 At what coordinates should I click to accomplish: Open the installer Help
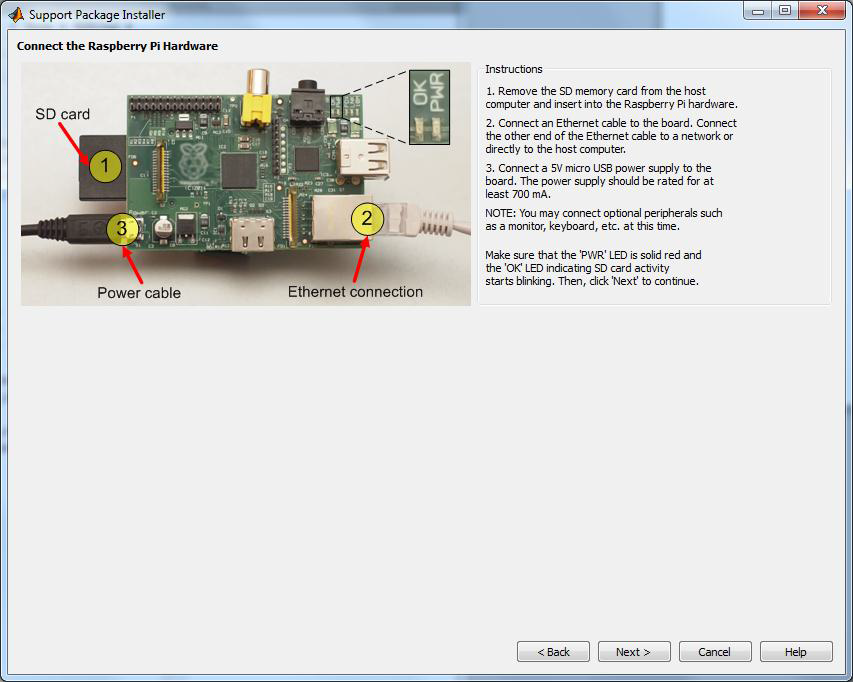coord(796,651)
